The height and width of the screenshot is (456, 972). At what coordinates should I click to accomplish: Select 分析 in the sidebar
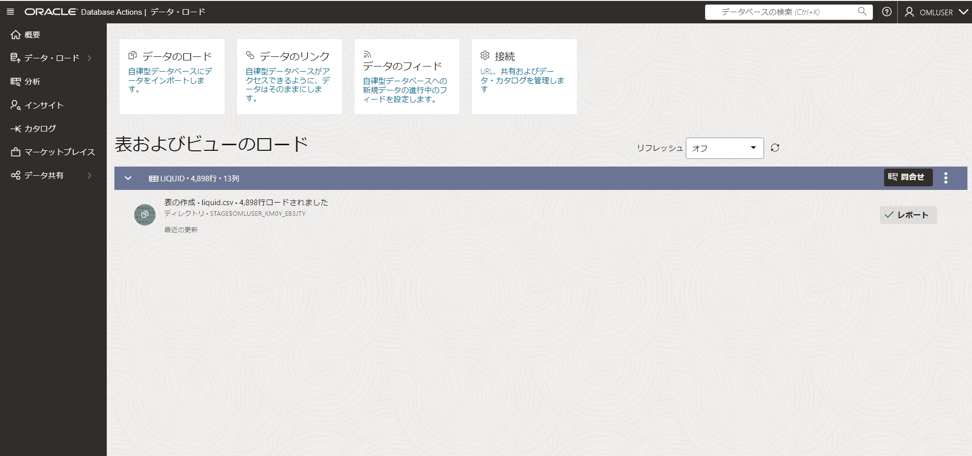(x=32, y=82)
